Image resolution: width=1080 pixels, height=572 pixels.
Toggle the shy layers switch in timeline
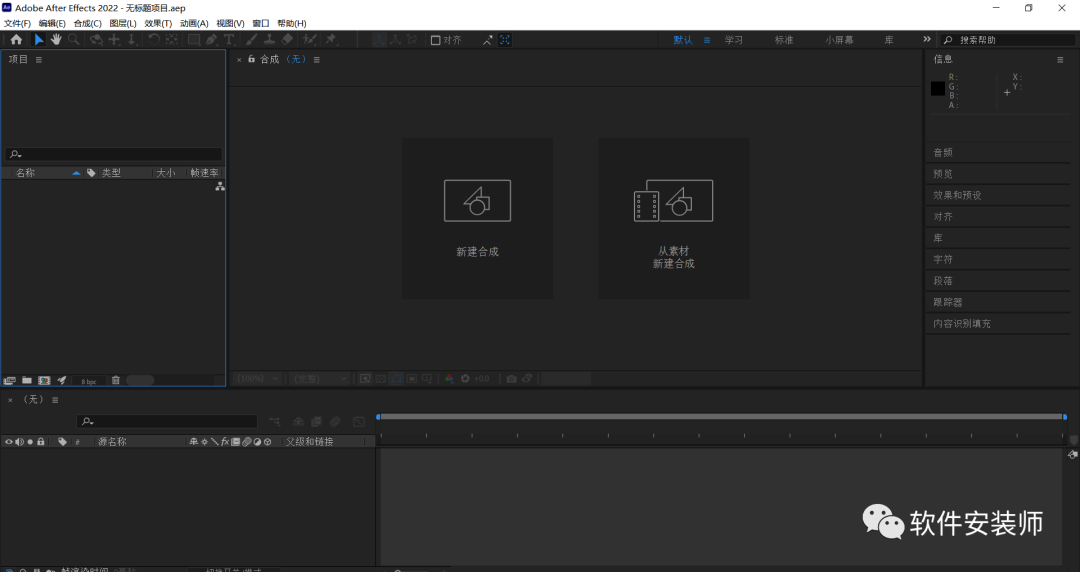pyautogui.click(x=298, y=422)
